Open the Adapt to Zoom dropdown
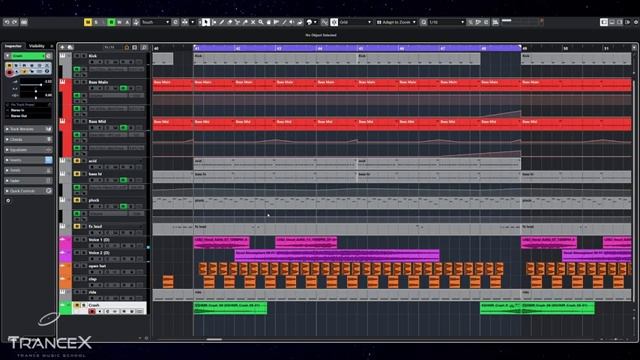 click(x=396, y=22)
